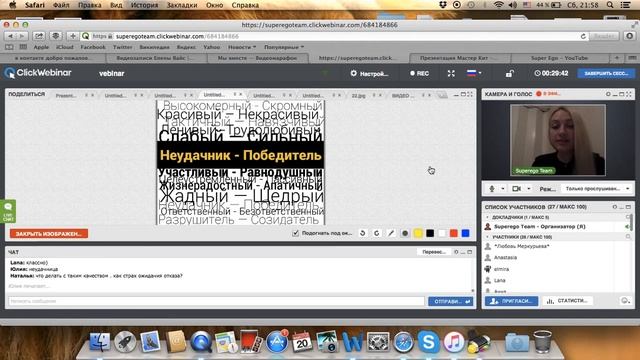Rotate image clockwise icon

[x=377, y=233]
